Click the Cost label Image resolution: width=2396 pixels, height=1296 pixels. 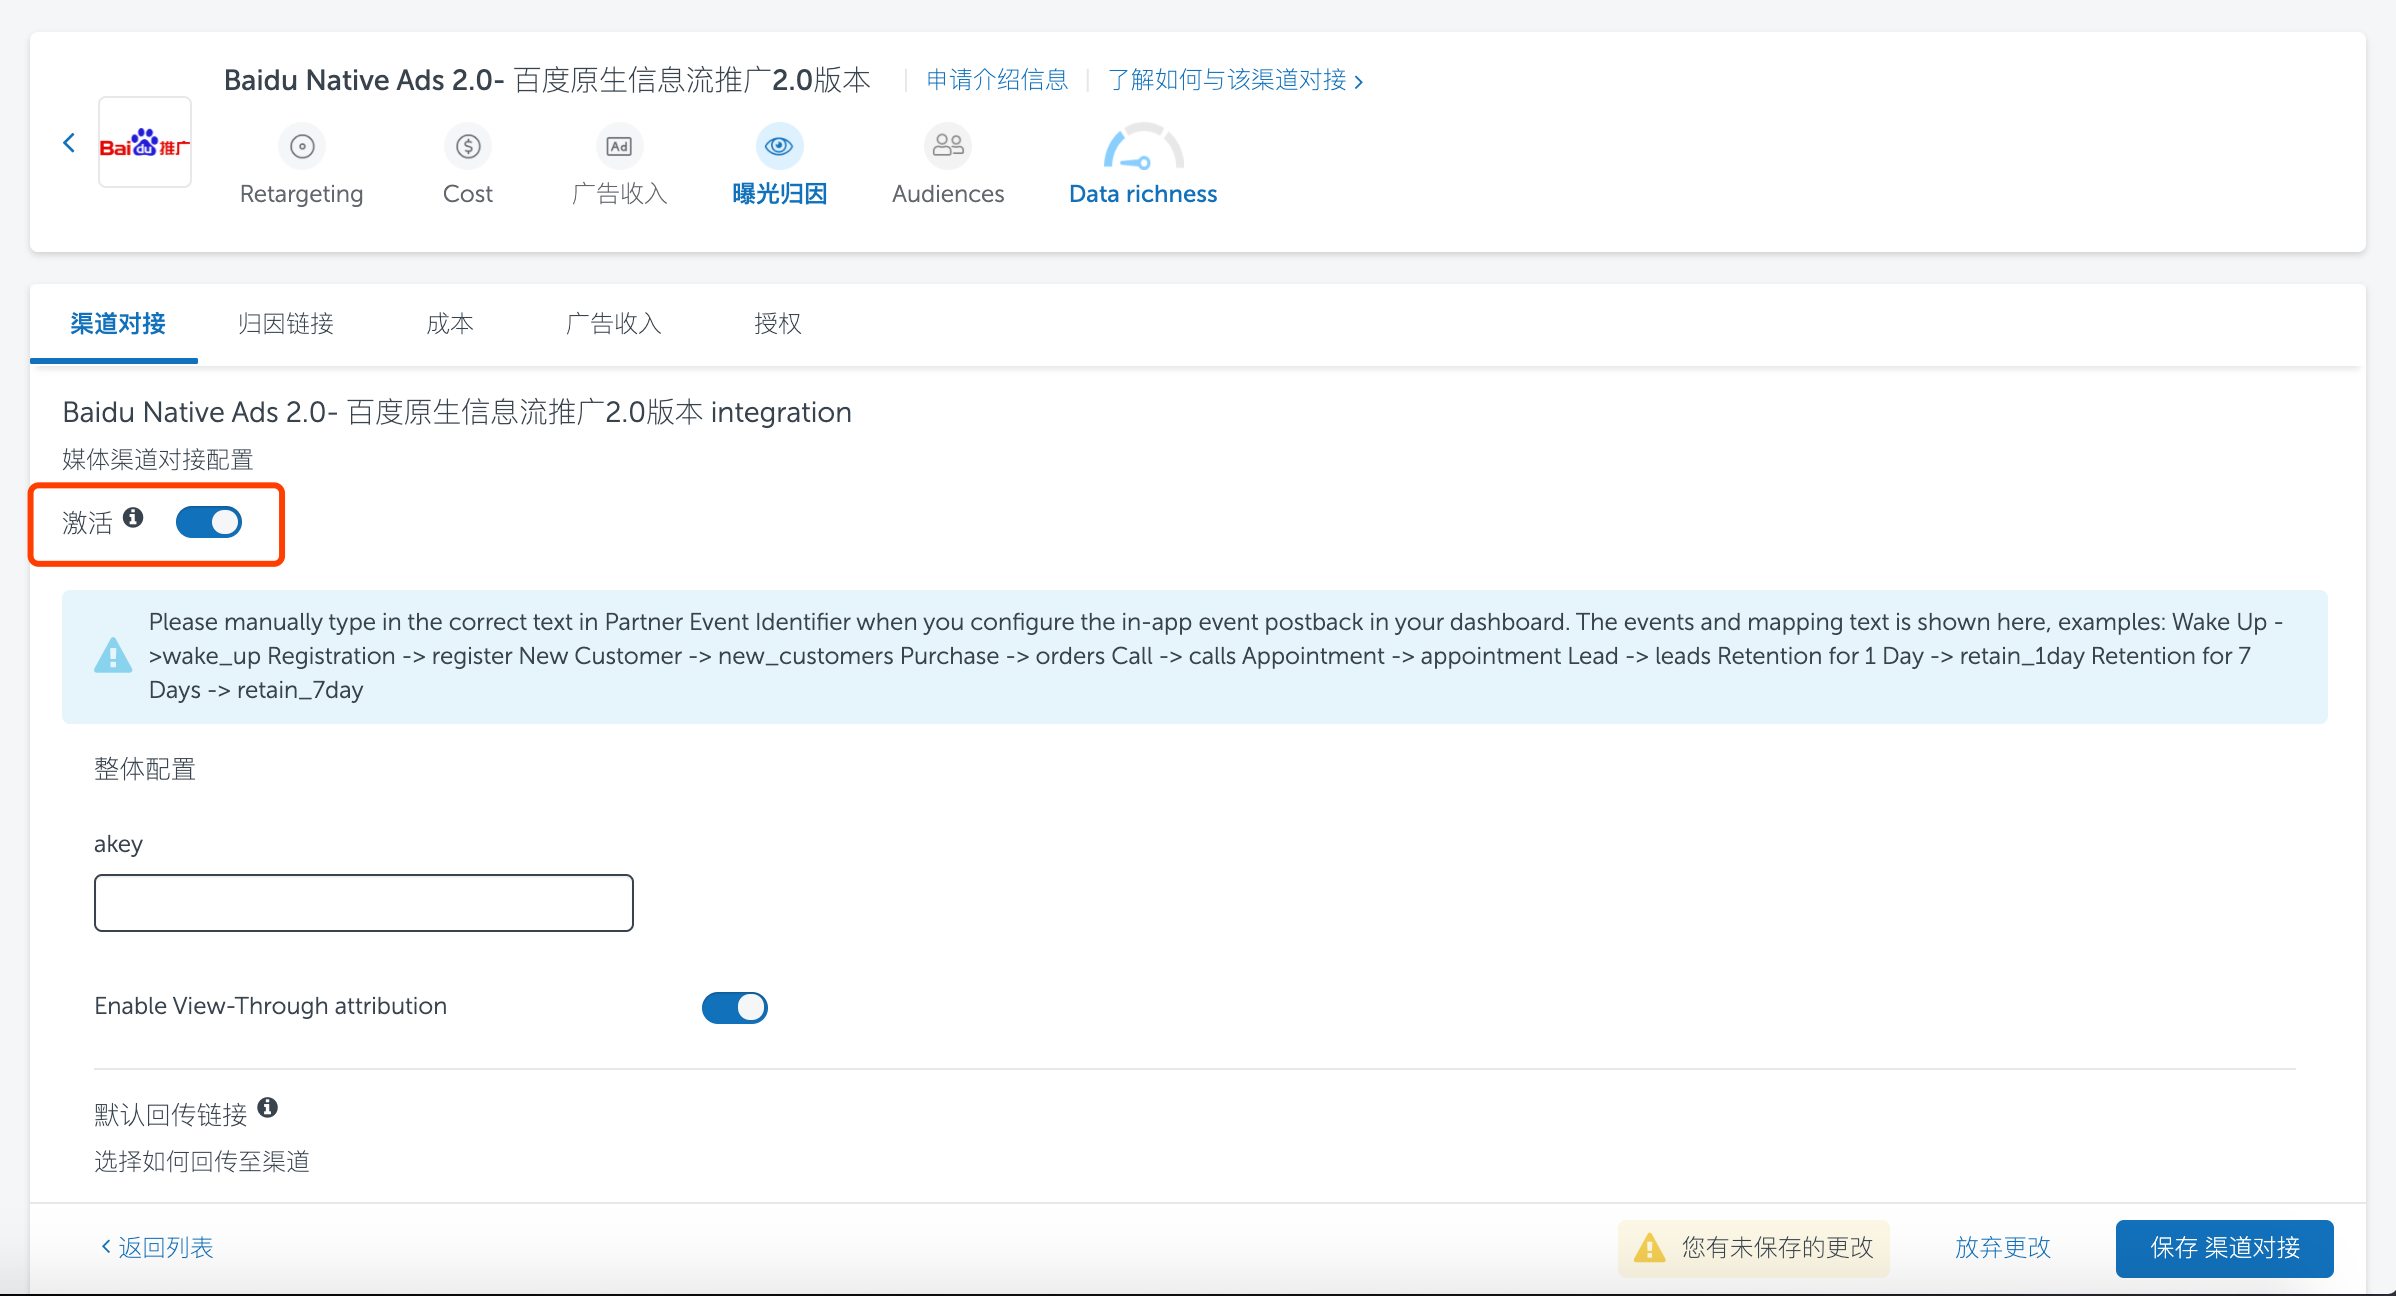pos(468,194)
